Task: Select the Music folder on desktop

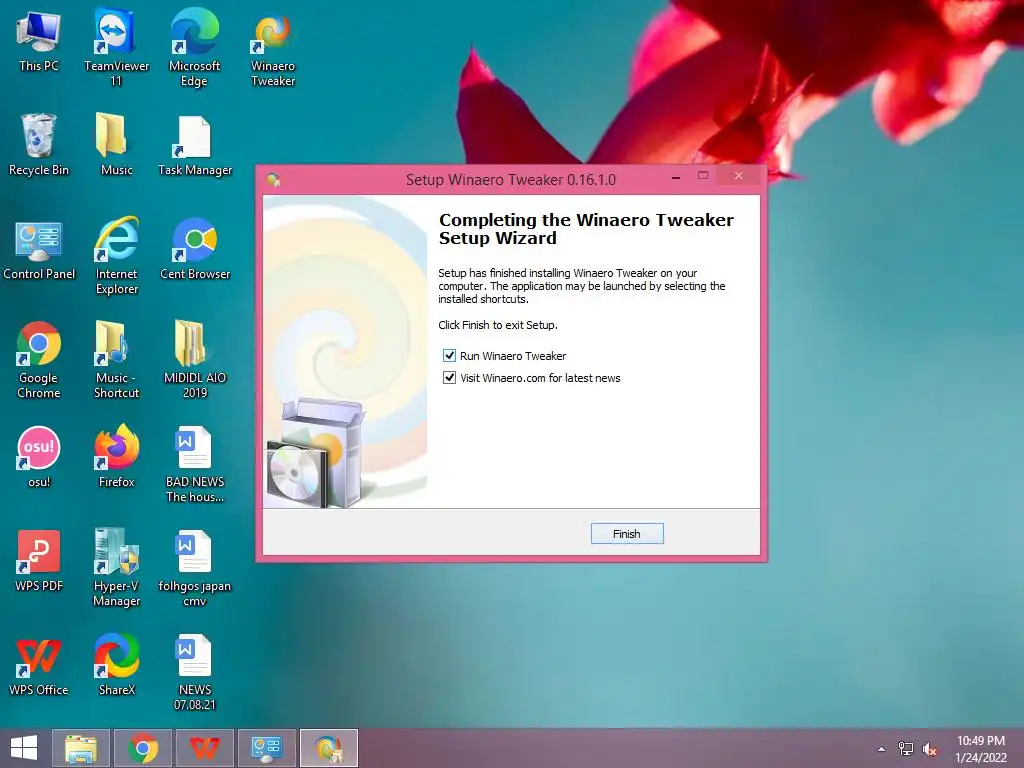Action: click(116, 144)
